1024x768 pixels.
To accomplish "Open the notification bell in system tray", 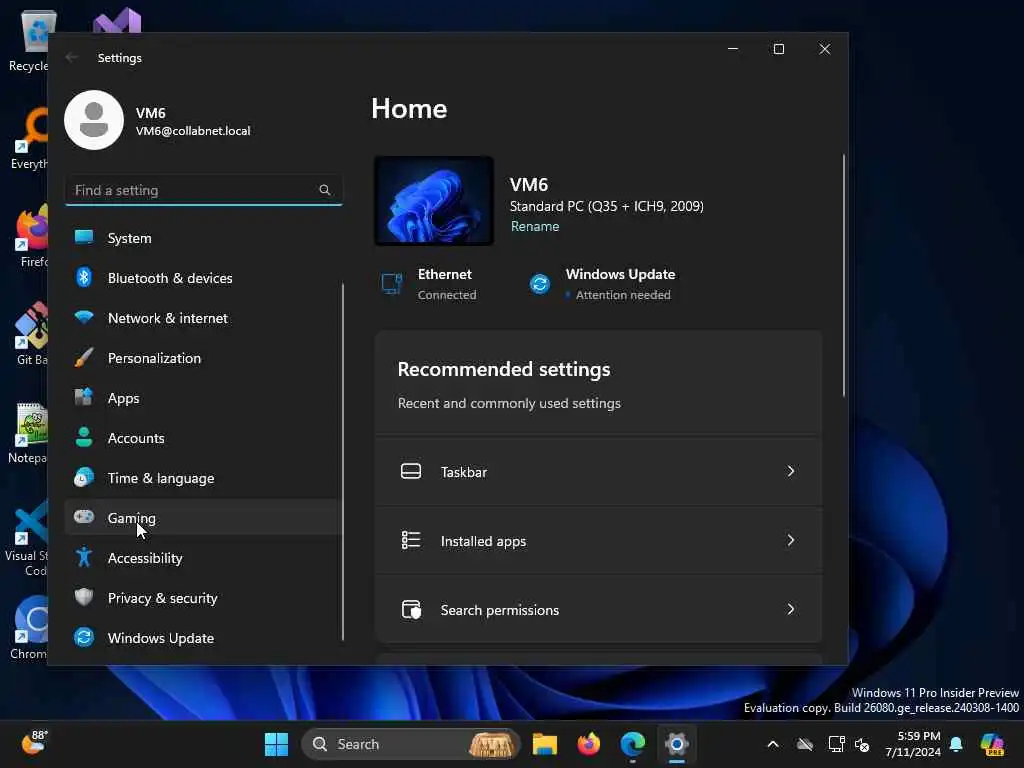I will pyautogui.click(x=956, y=744).
